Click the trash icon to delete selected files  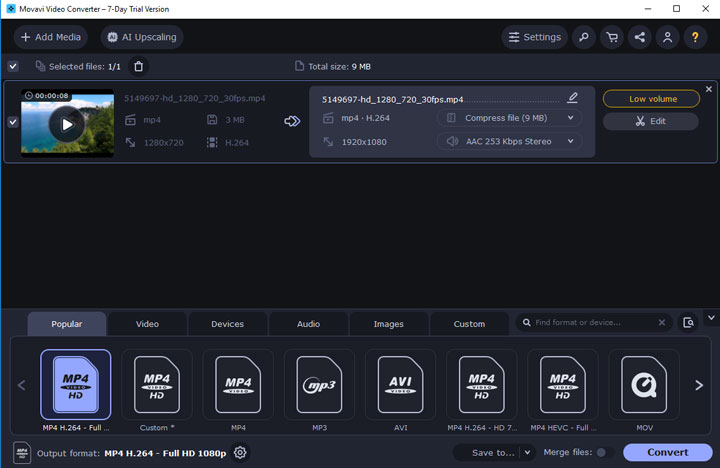(139, 67)
